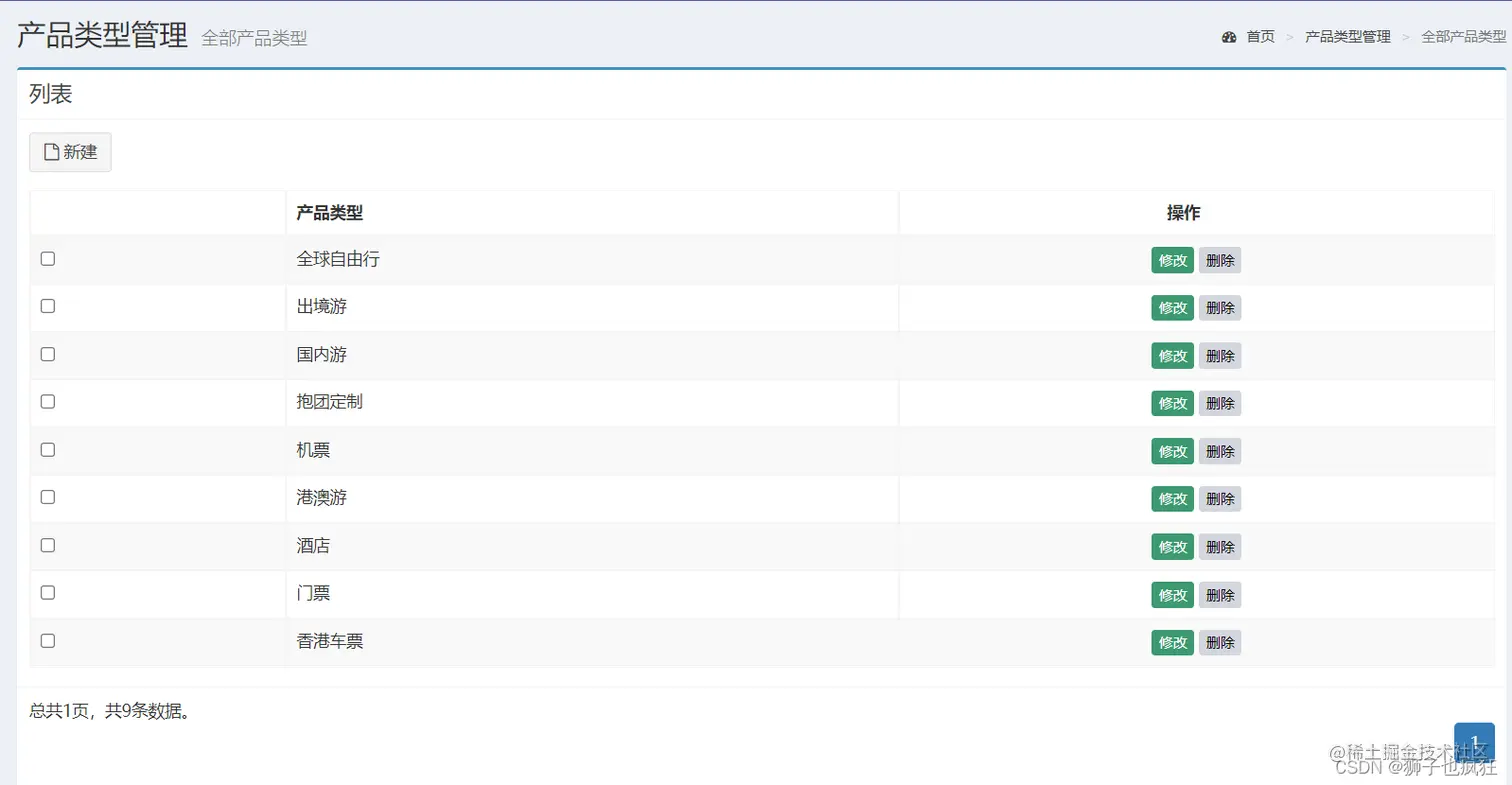Check the box for 机票
The height and width of the screenshot is (785, 1512).
pyautogui.click(x=48, y=450)
